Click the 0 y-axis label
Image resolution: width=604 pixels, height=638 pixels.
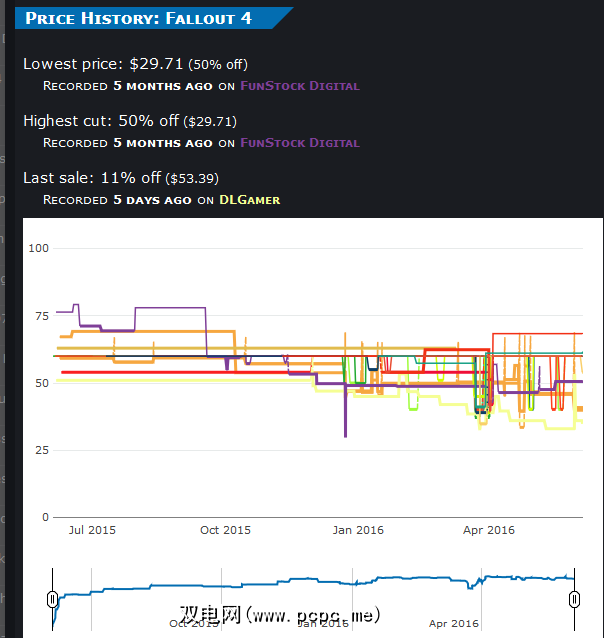46,518
